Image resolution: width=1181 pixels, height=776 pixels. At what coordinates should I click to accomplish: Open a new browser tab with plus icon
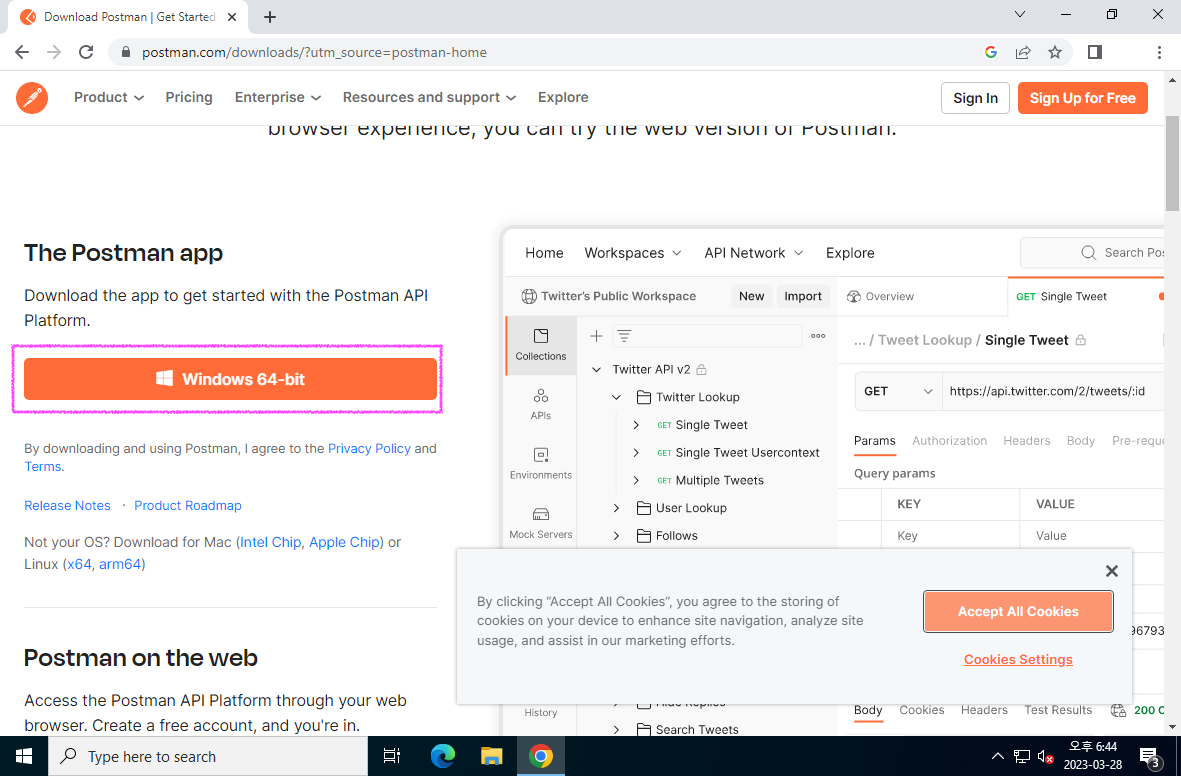[x=270, y=17]
